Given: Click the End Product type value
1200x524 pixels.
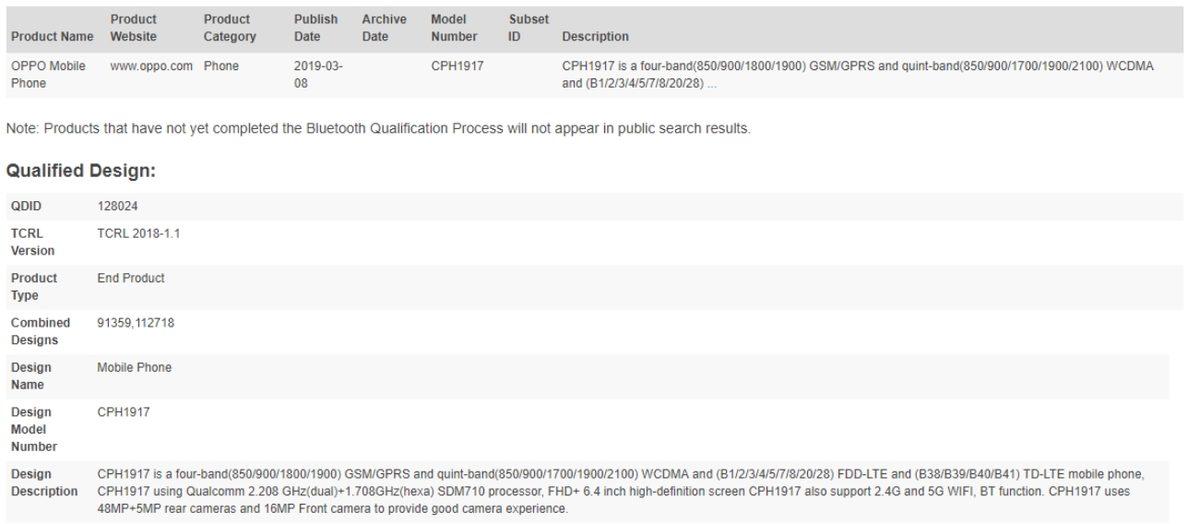Looking at the screenshot, I should [x=131, y=278].
